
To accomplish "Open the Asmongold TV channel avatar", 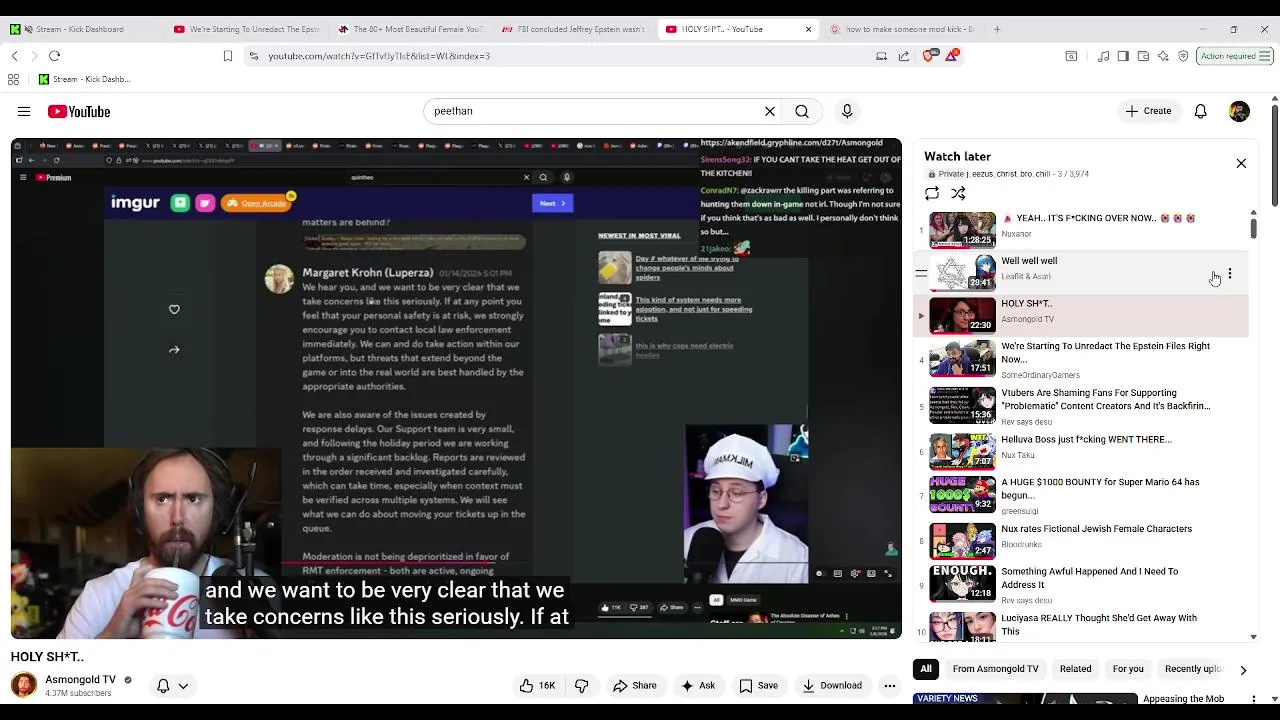I will [x=24, y=685].
